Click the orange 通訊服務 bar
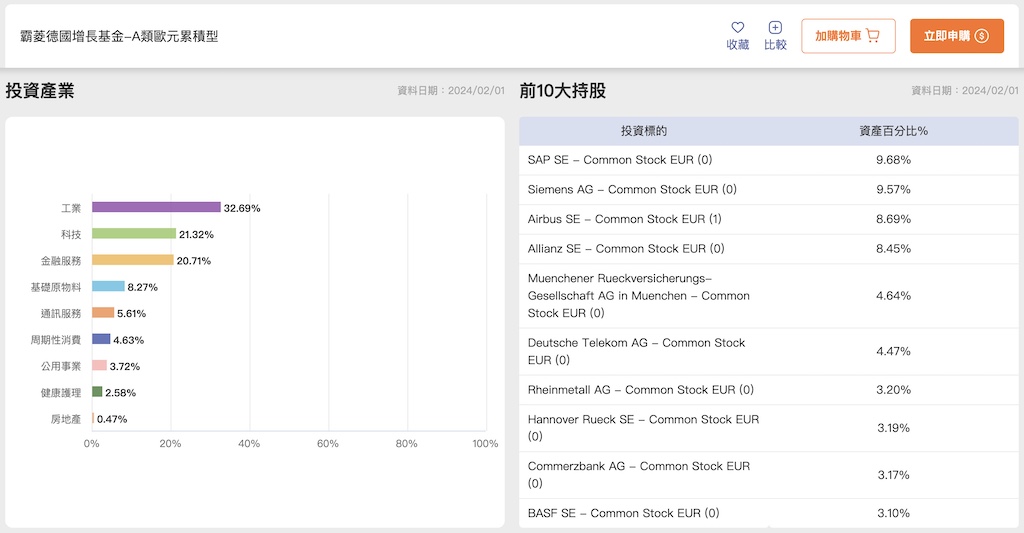The height and width of the screenshot is (533, 1024). [x=103, y=313]
